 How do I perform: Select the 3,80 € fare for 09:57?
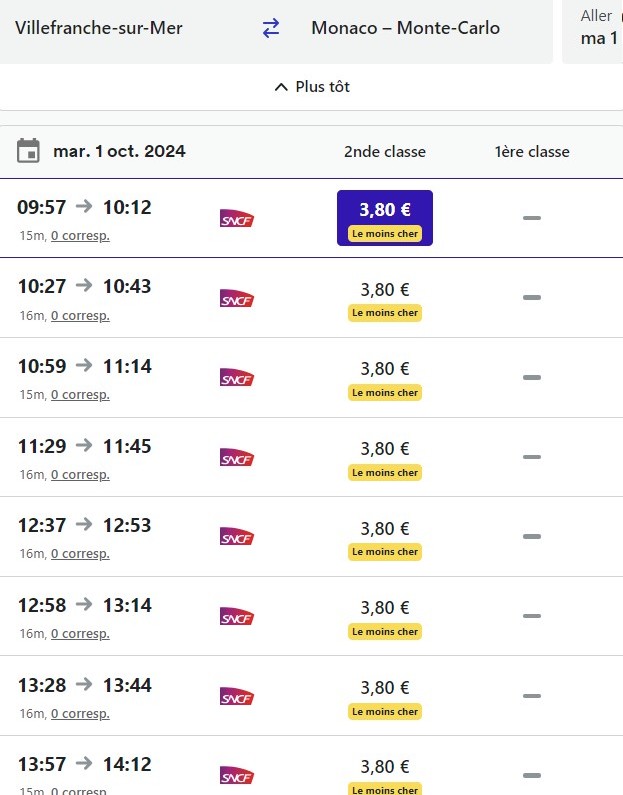[x=385, y=218]
